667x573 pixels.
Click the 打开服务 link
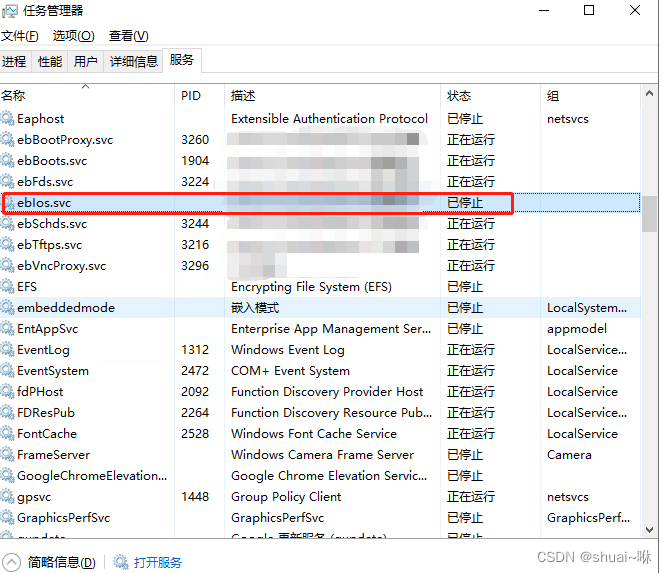click(157, 562)
